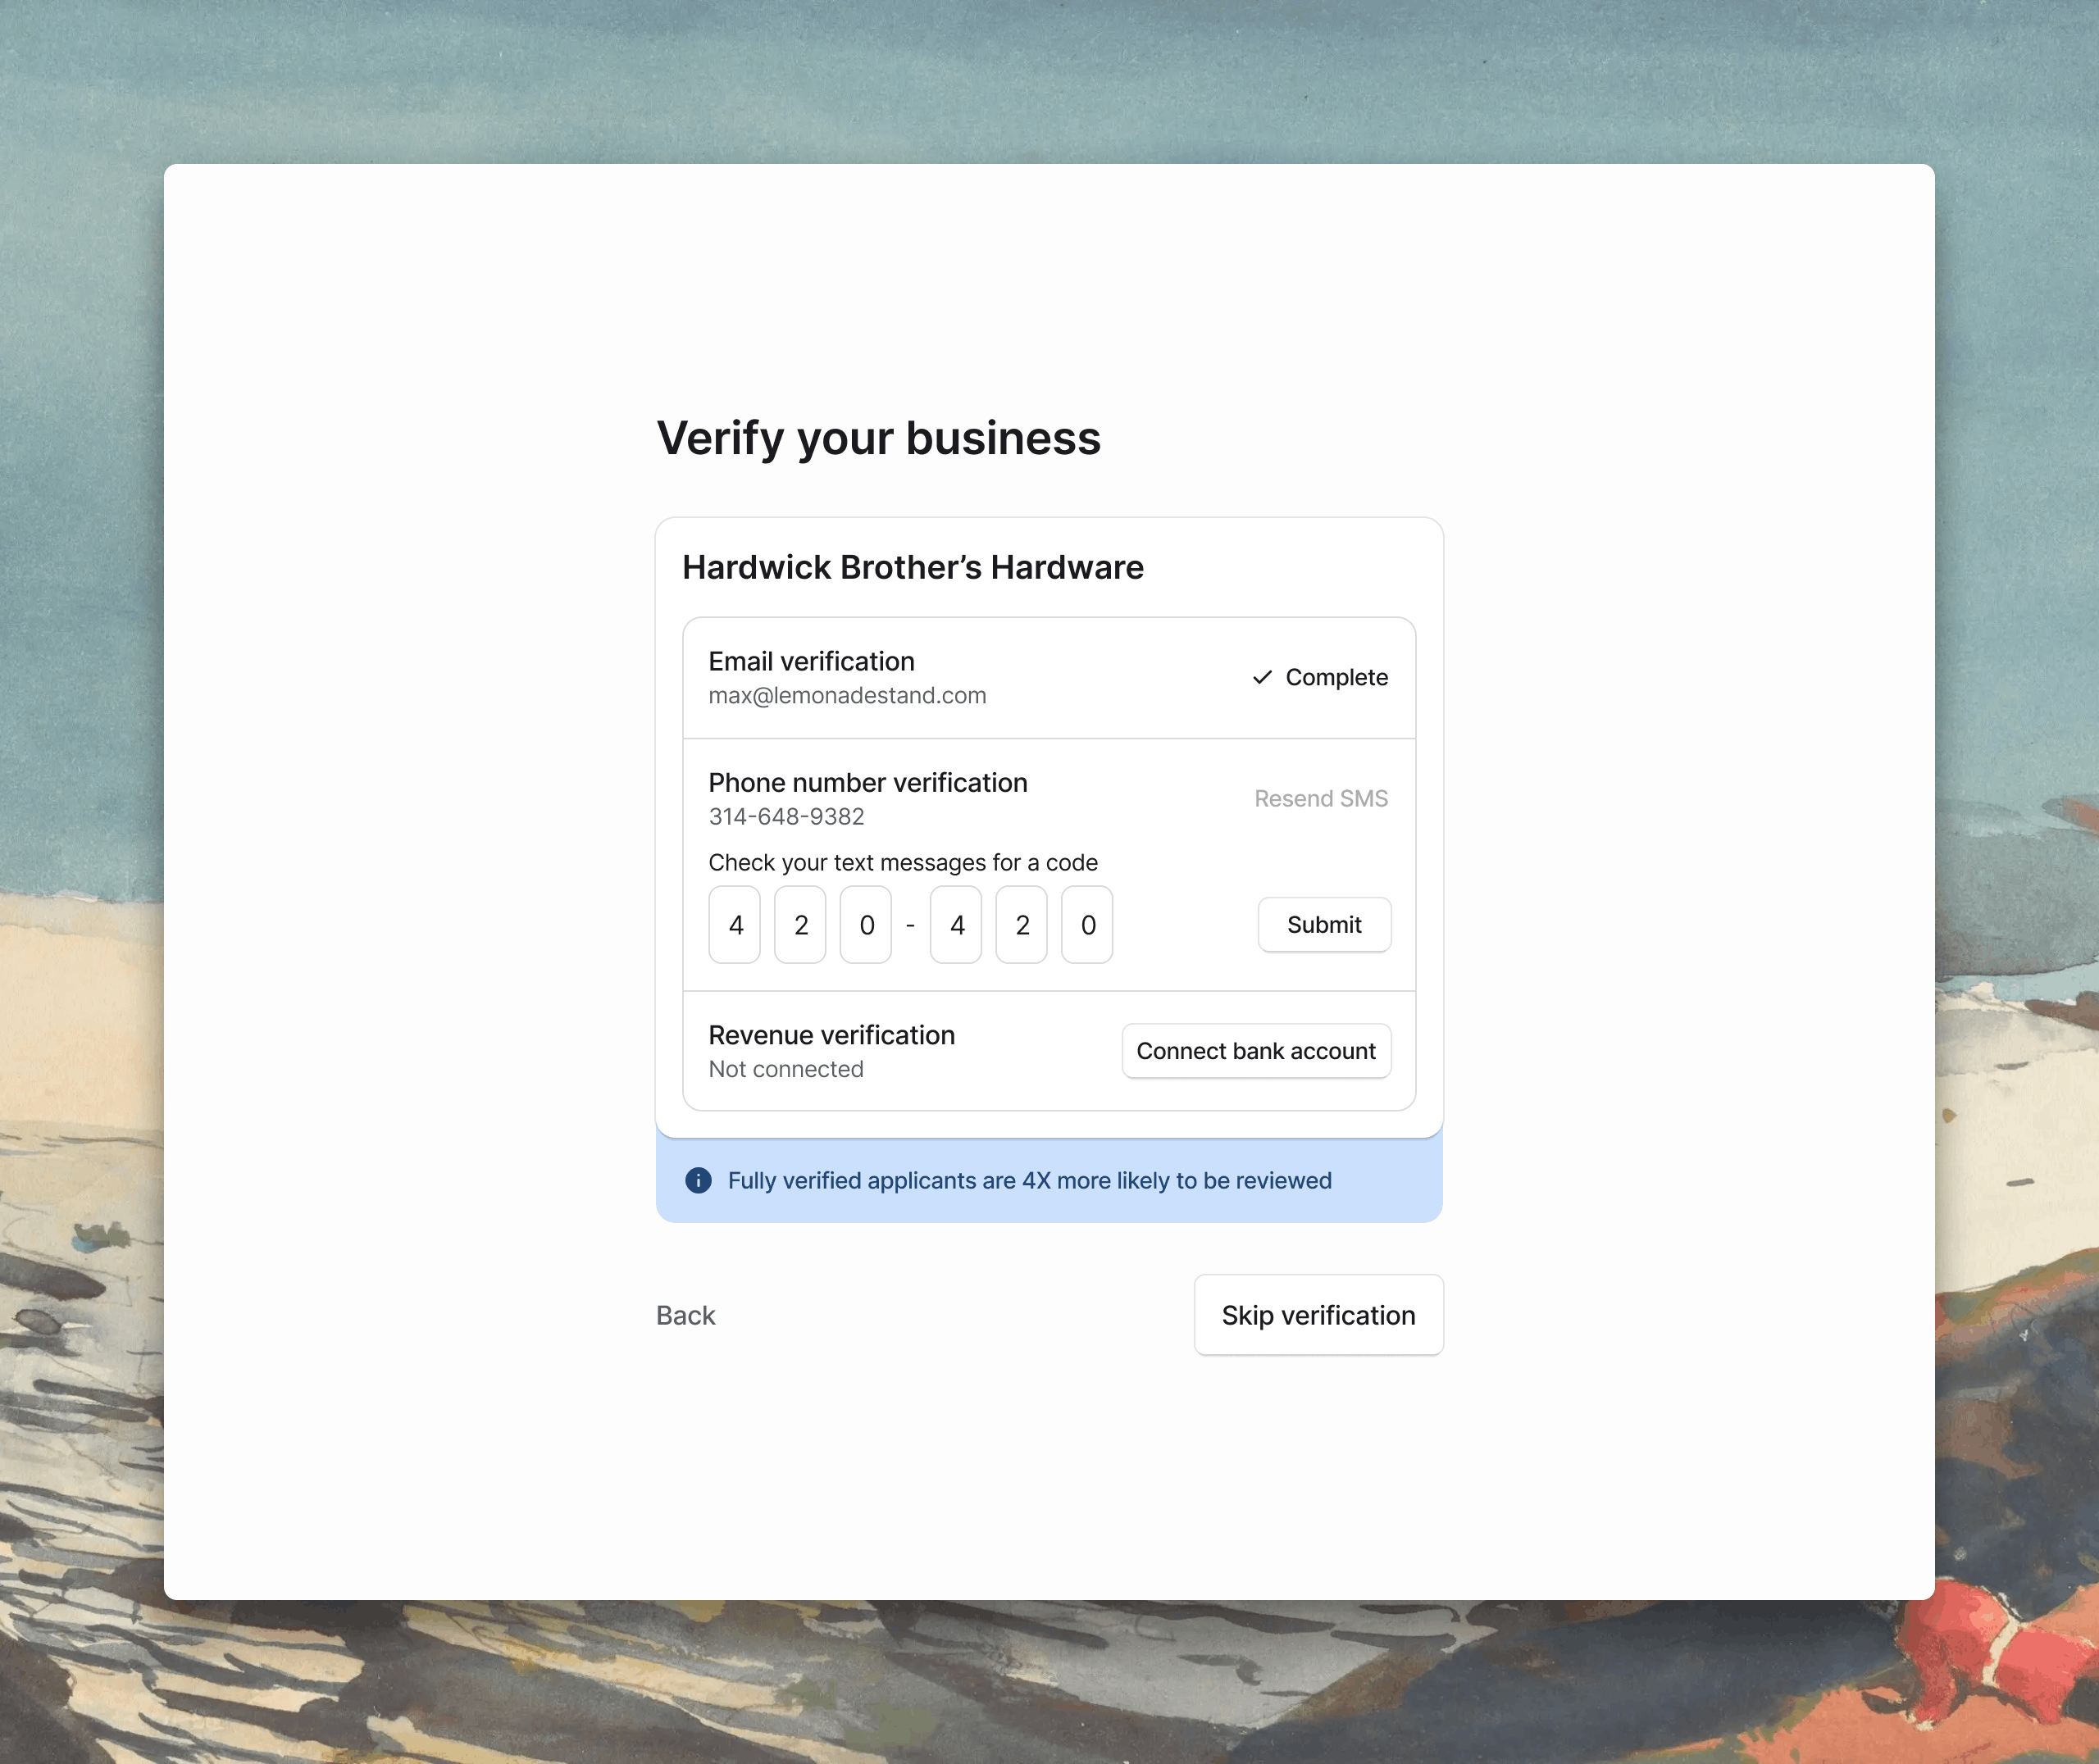Viewport: 2099px width, 1764px height.
Task: Select the email max@lemonadestand.com
Action: coord(846,695)
